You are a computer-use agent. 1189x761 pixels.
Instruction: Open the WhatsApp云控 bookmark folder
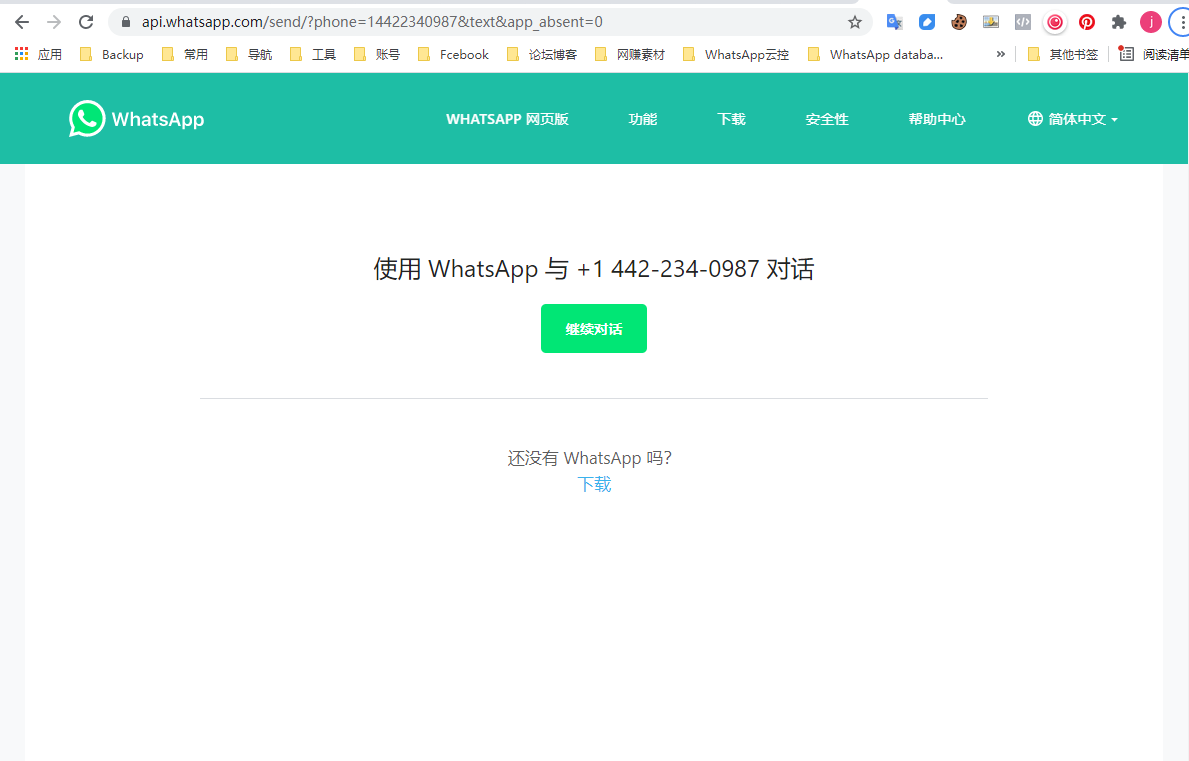pos(736,55)
